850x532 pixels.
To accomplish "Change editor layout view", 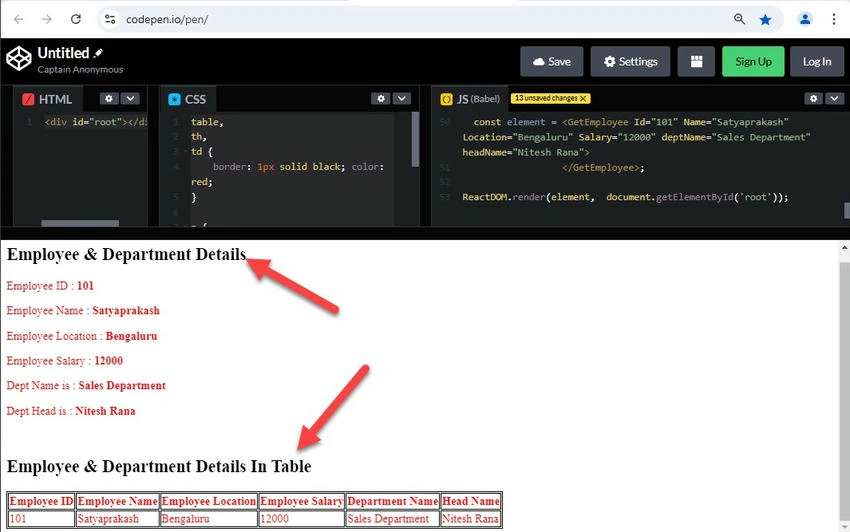I will point(697,61).
